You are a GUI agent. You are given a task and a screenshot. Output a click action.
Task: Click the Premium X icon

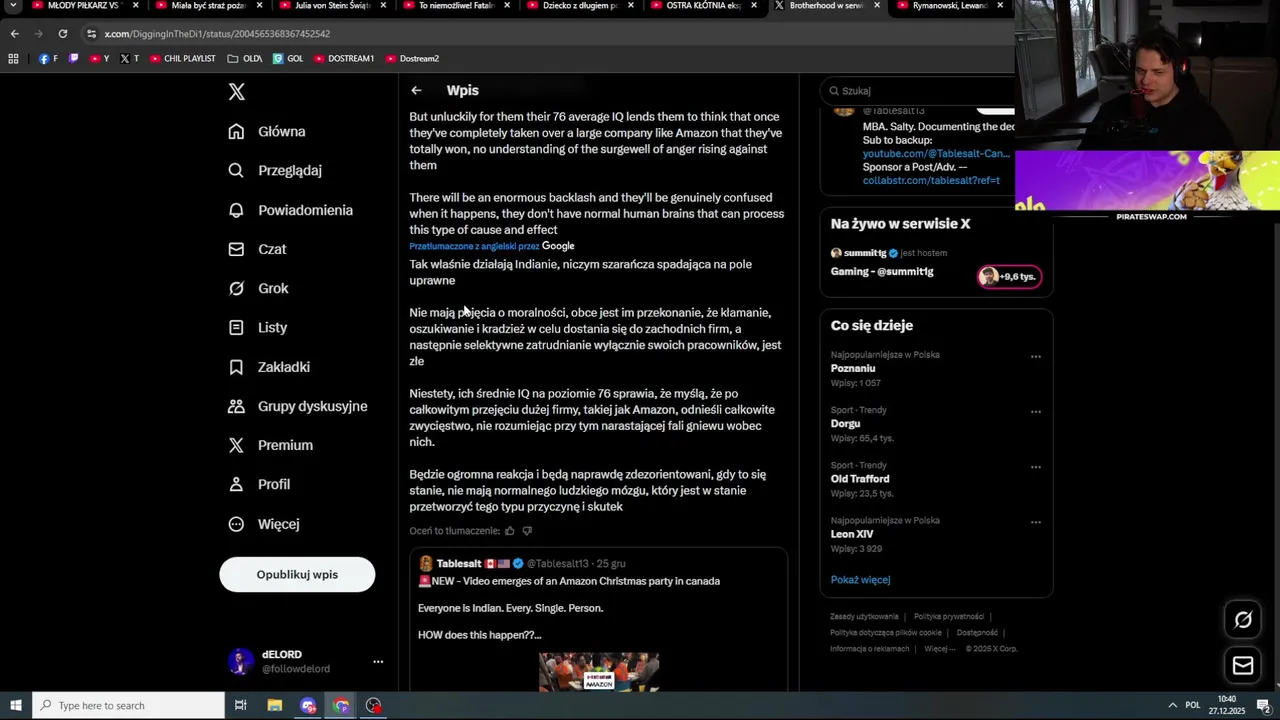point(236,445)
